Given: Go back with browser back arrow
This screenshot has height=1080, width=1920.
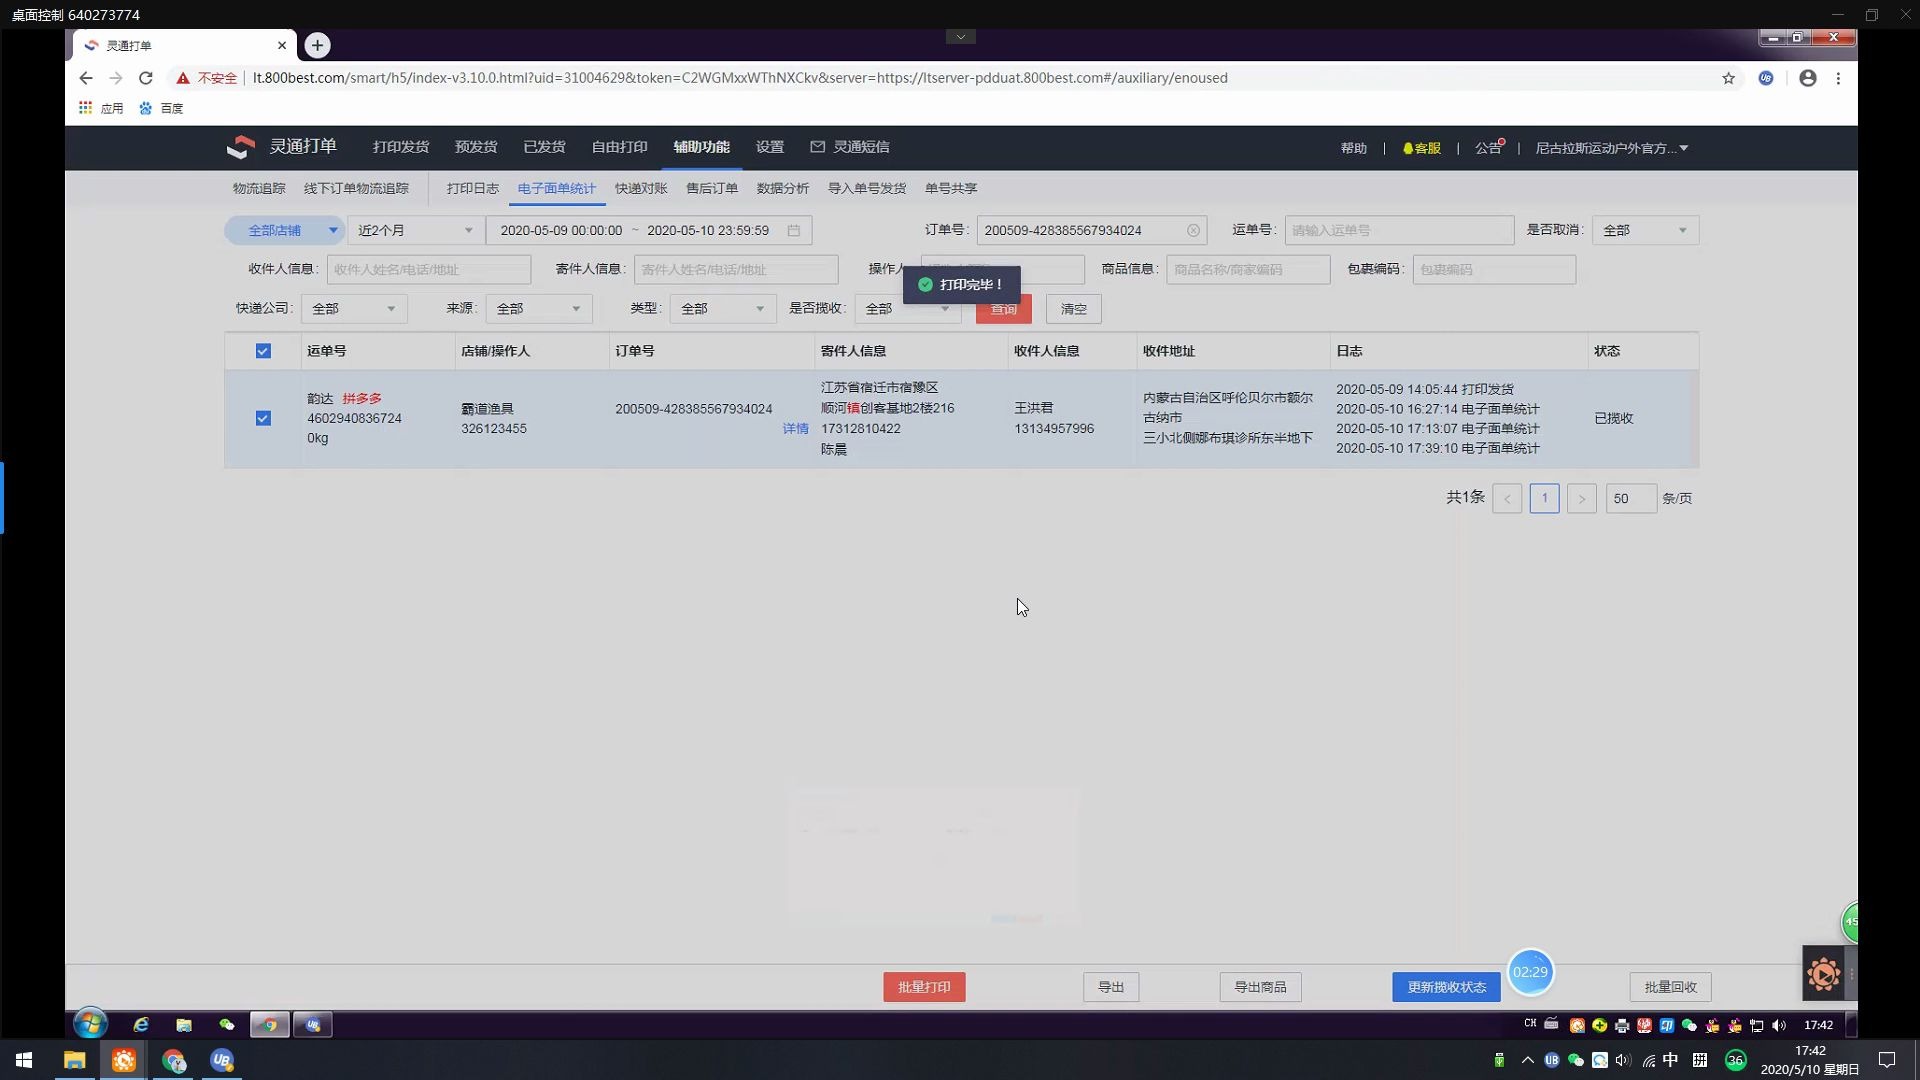Looking at the screenshot, I should [86, 78].
